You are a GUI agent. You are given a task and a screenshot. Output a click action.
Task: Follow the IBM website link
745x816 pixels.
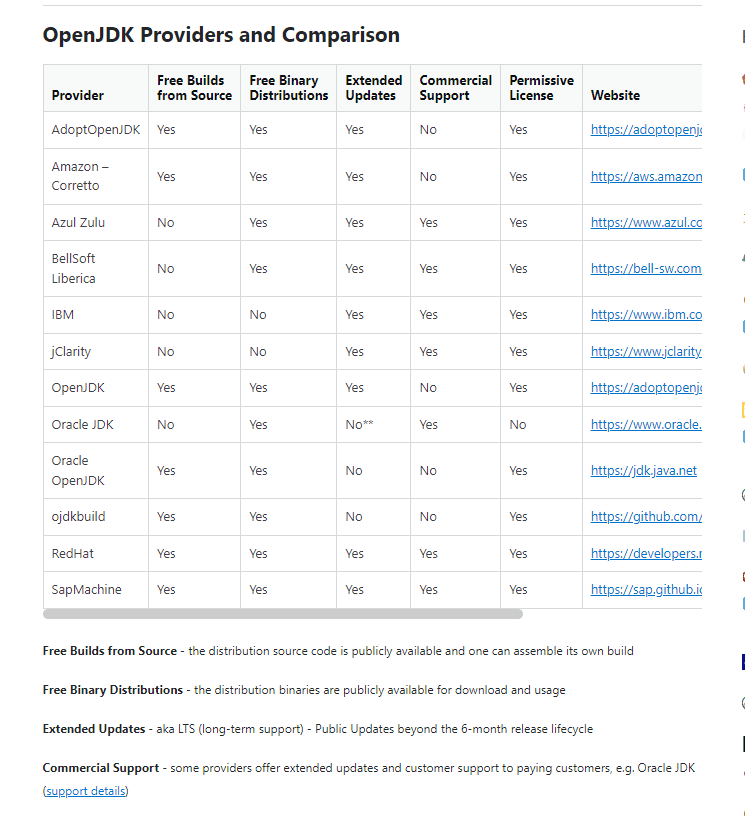pyautogui.click(x=646, y=315)
